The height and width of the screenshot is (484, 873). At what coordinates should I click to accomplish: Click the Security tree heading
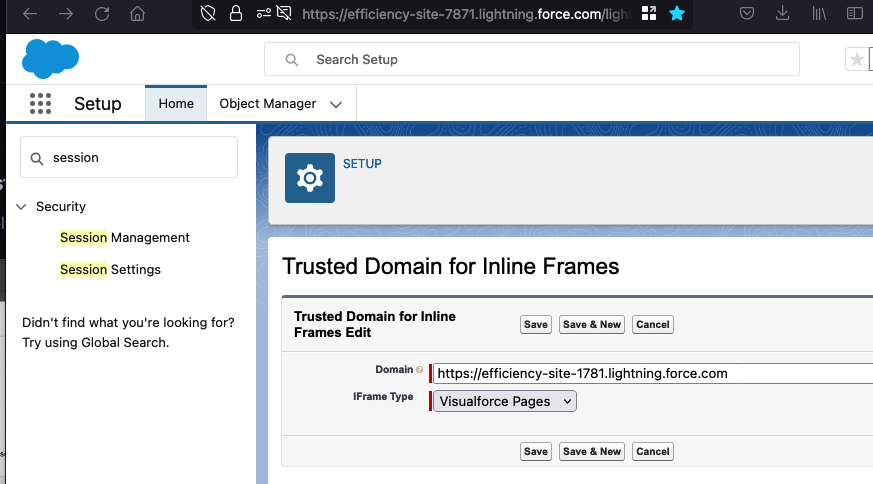point(61,207)
